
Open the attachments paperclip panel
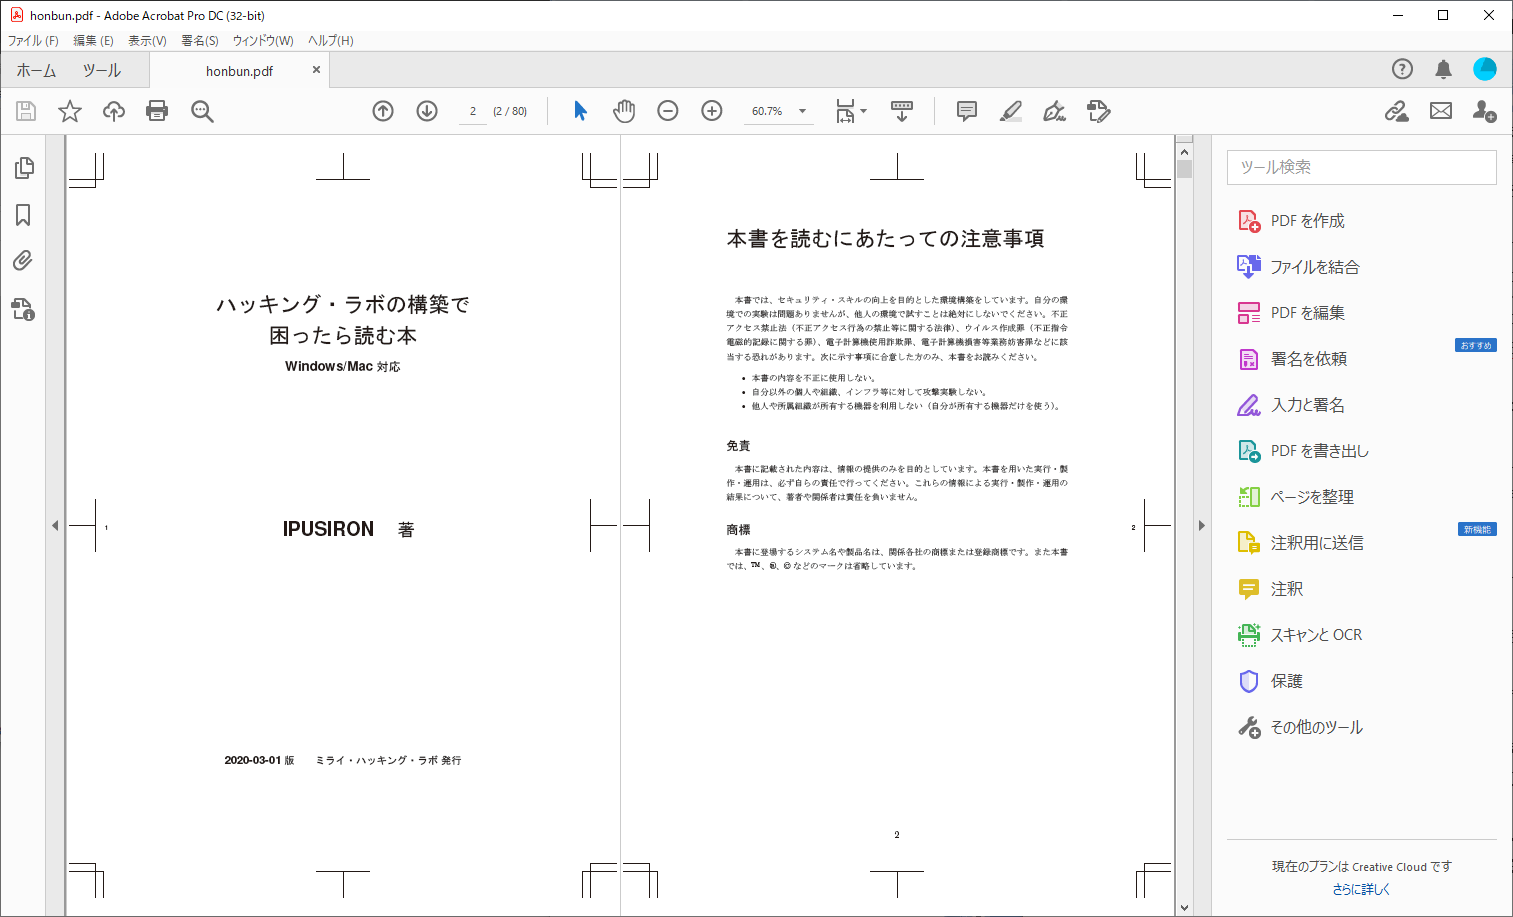pyautogui.click(x=23, y=261)
